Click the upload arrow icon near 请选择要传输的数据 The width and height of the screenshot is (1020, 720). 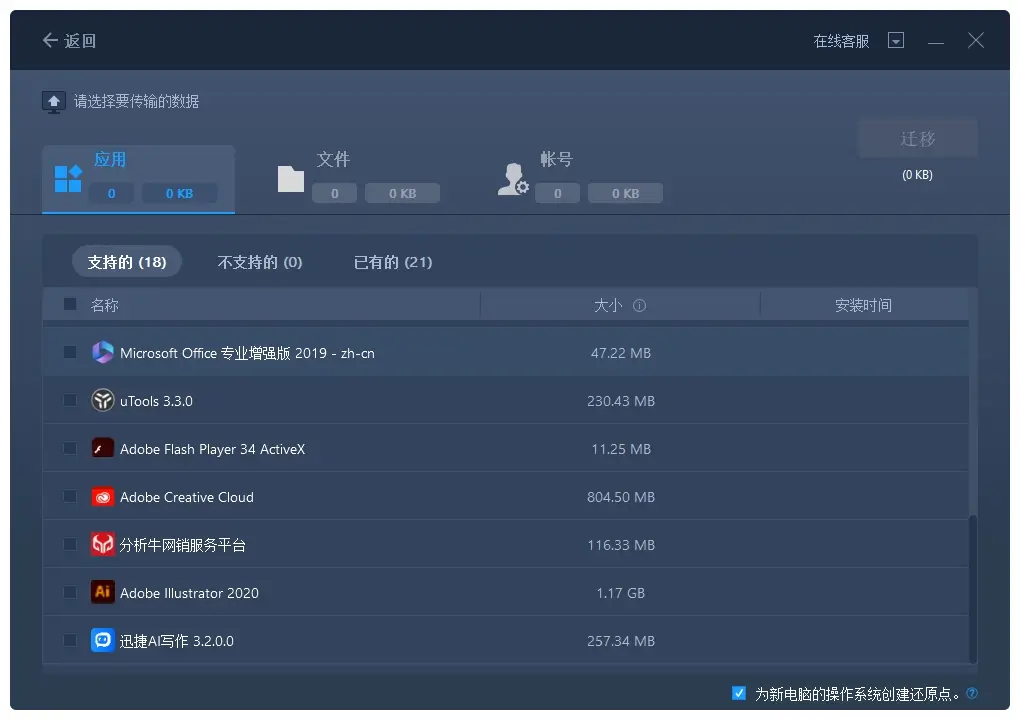coord(53,101)
